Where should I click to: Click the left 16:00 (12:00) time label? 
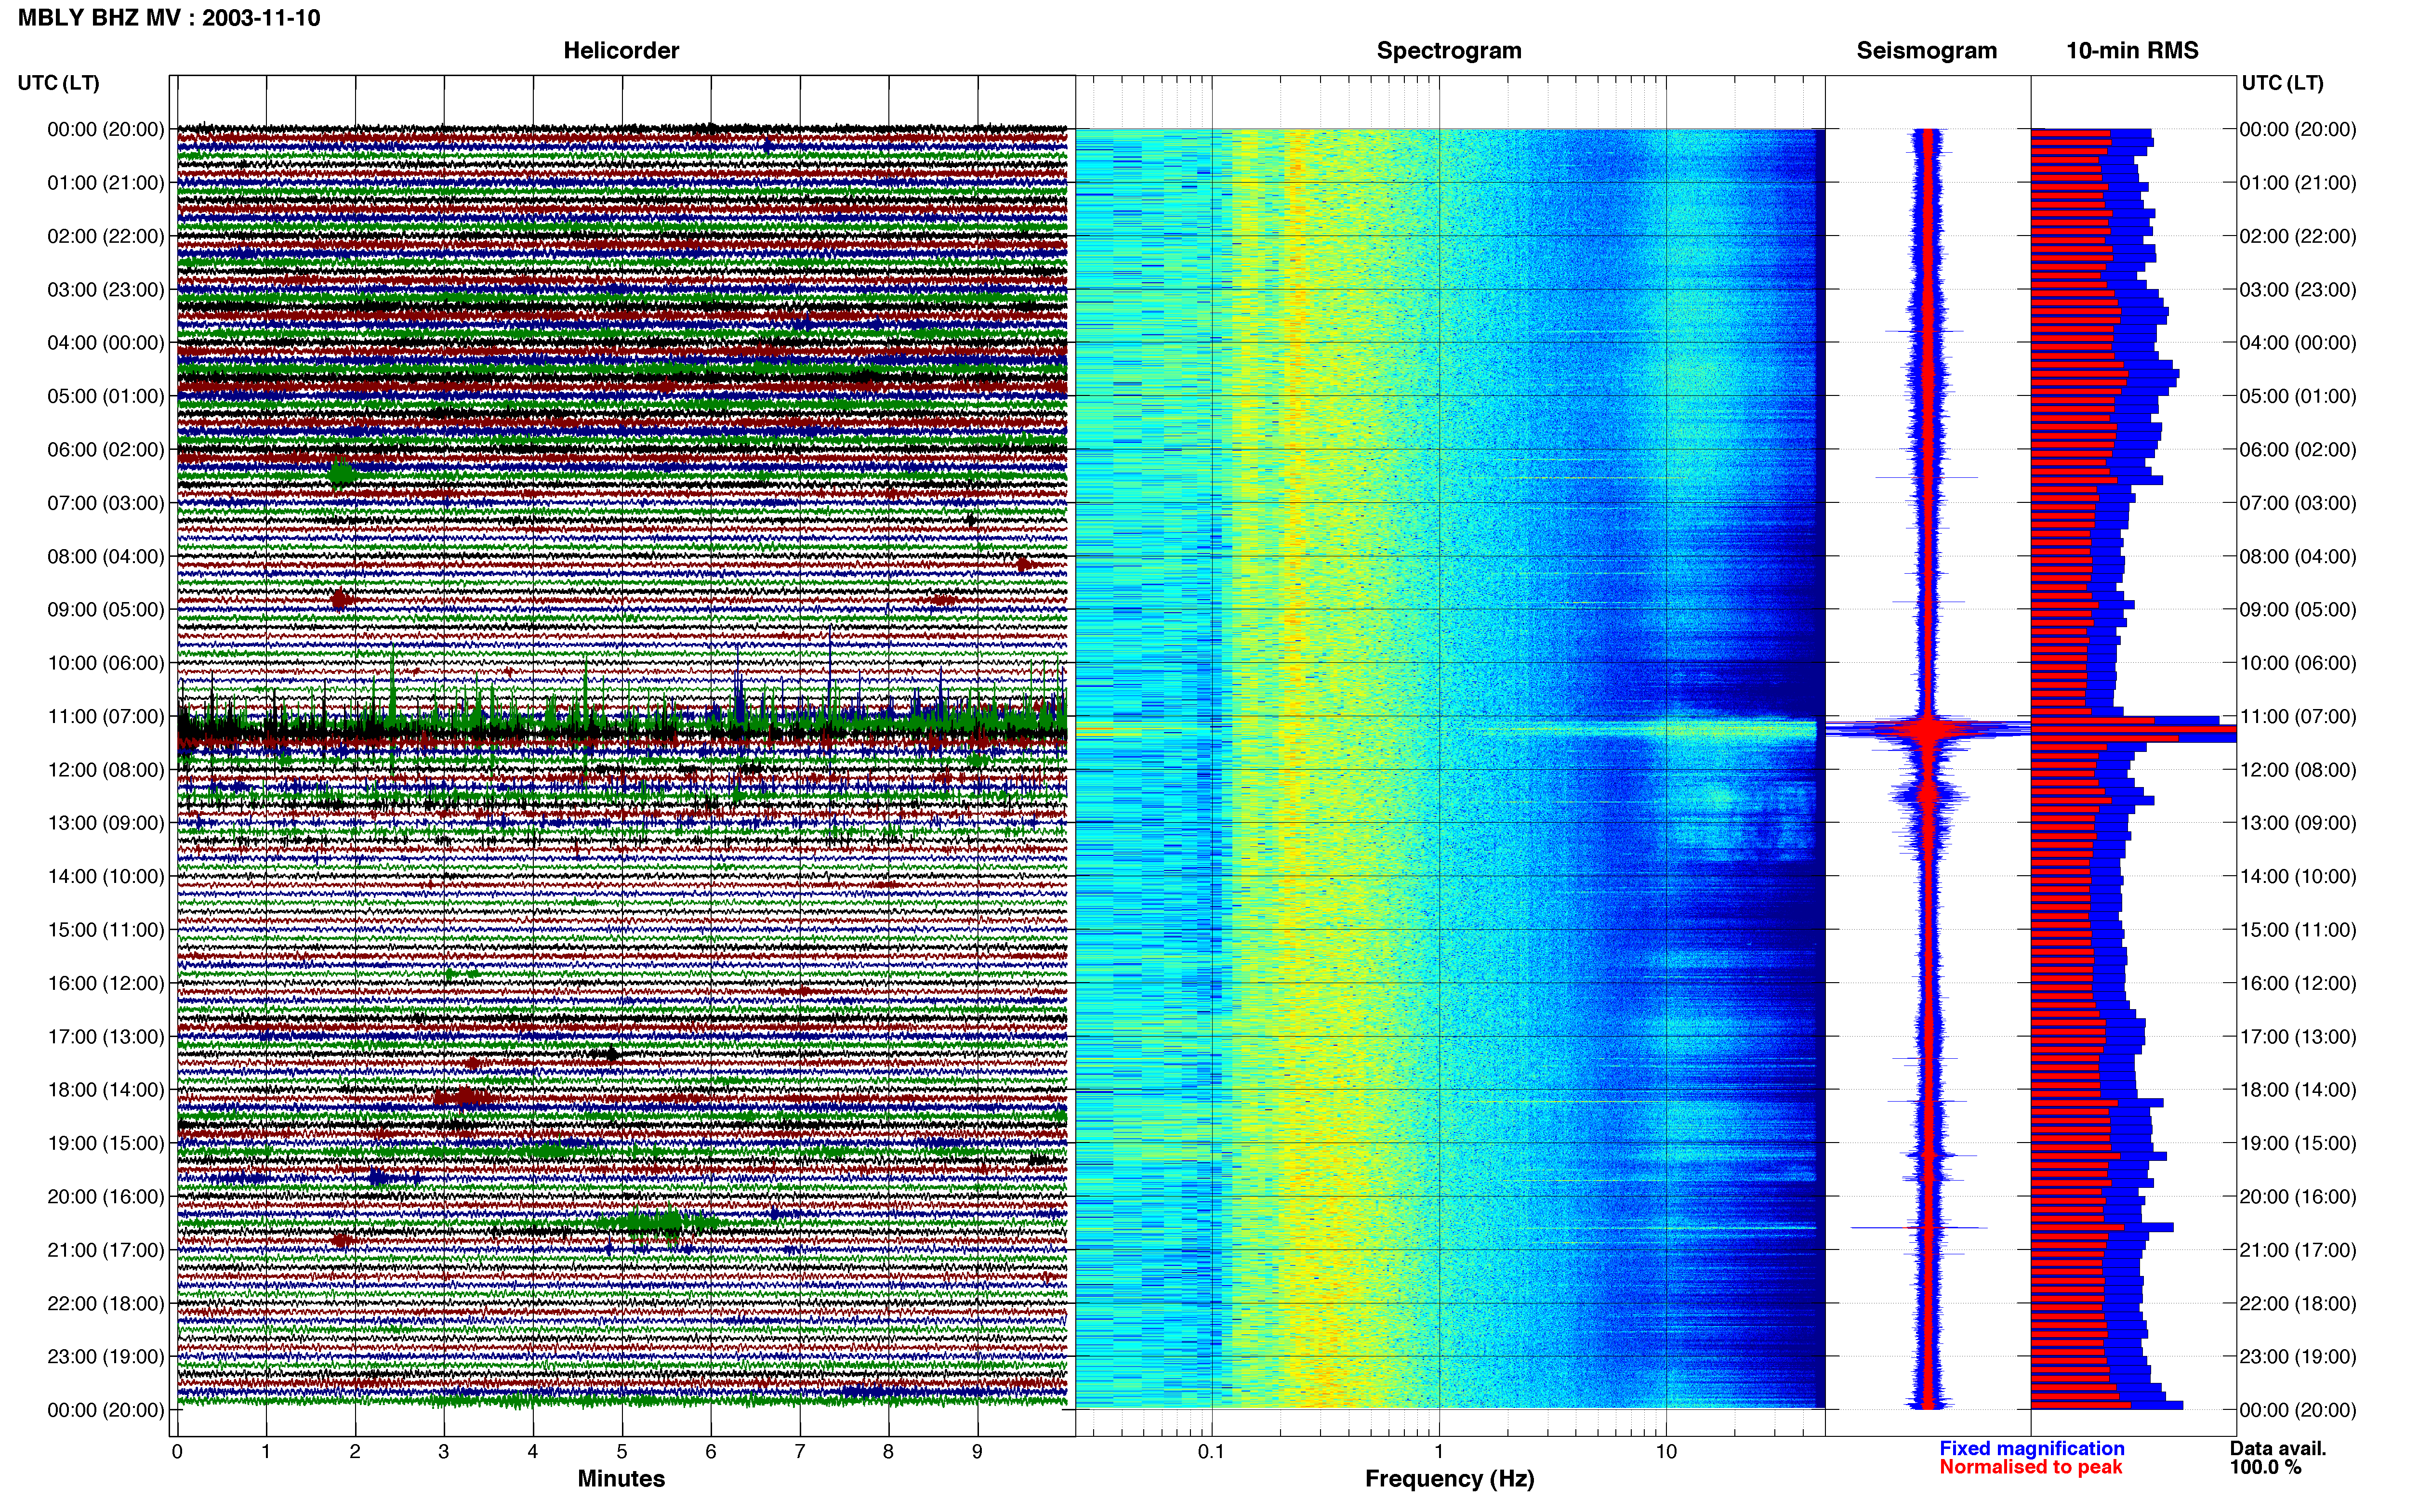(106, 983)
